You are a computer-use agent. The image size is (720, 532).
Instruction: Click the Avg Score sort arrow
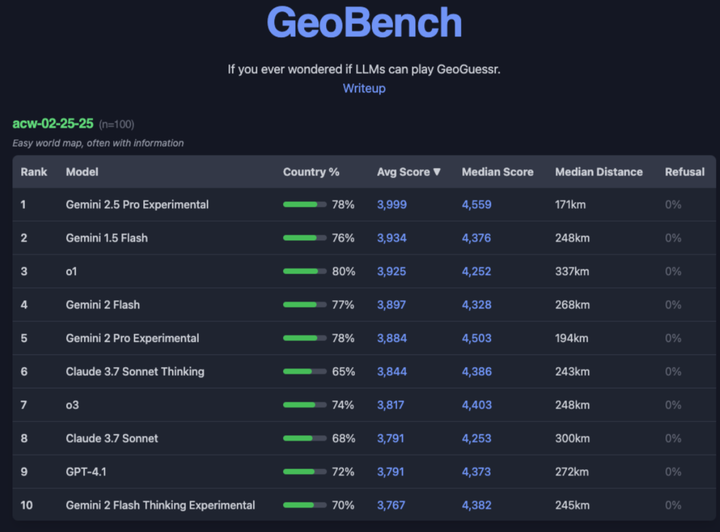(437, 172)
